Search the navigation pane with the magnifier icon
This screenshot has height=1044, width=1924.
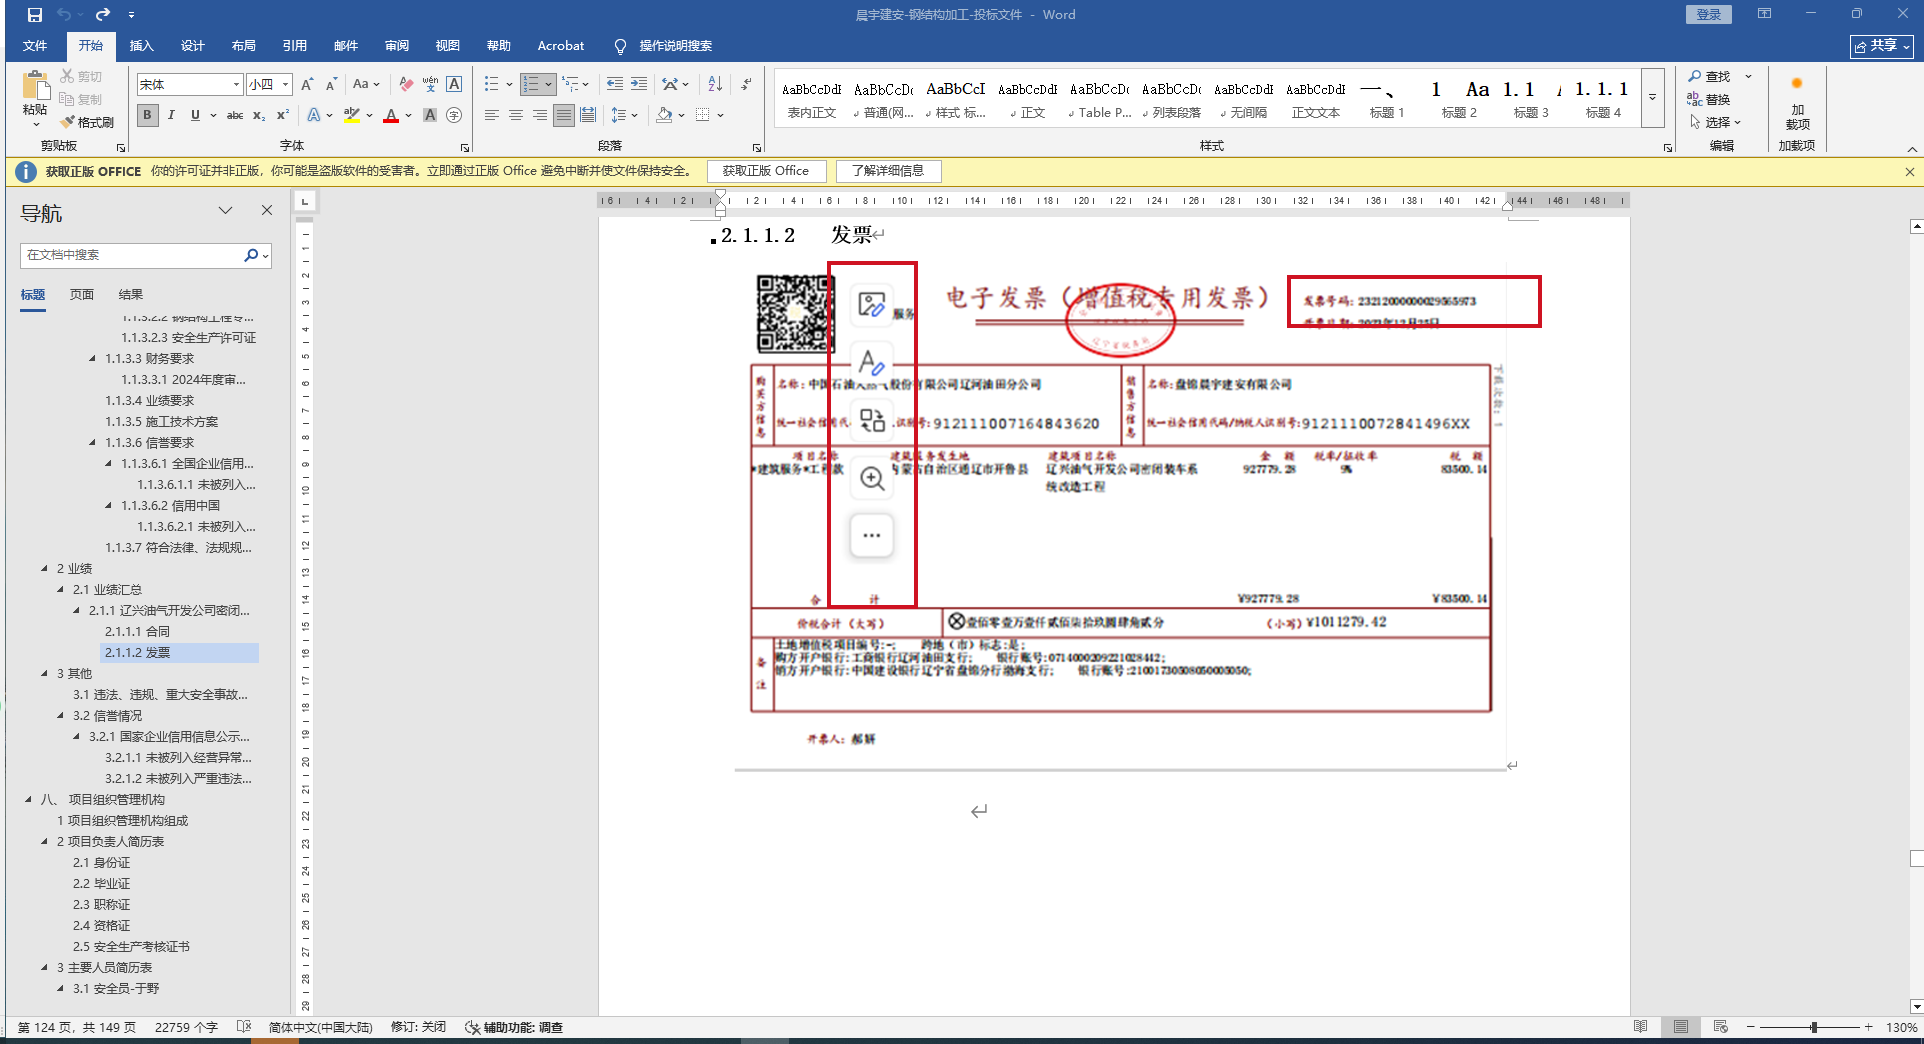(251, 255)
